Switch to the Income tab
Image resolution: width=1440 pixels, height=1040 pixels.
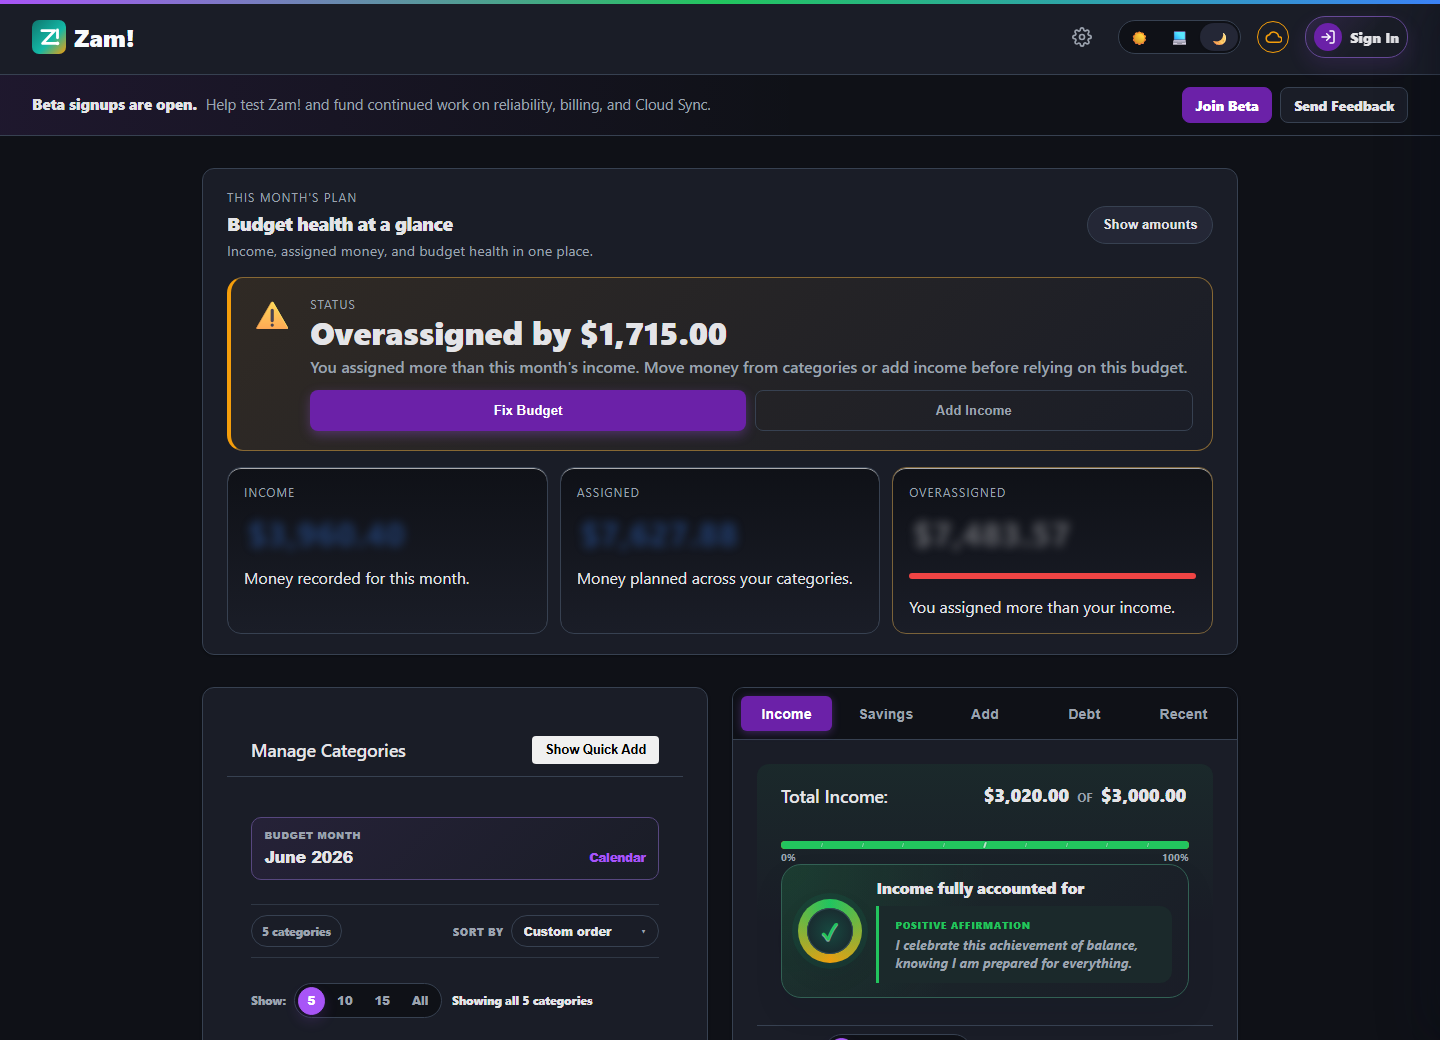[x=786, y=714]
